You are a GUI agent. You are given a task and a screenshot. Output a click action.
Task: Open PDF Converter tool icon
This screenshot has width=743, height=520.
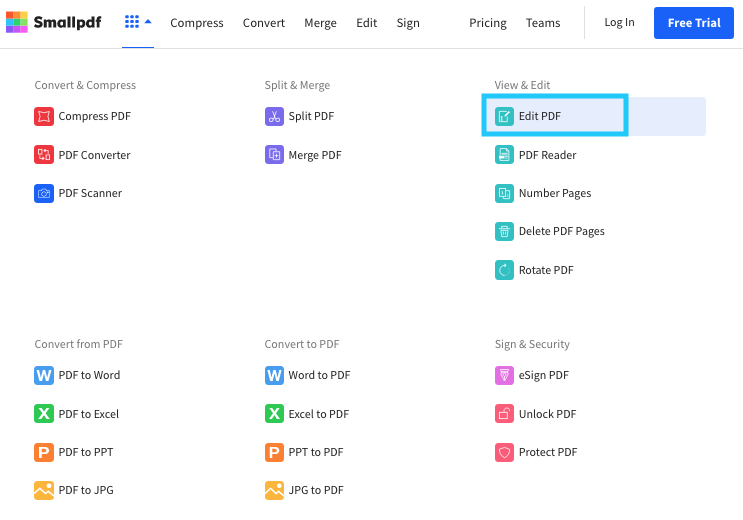tap(43, 155)
